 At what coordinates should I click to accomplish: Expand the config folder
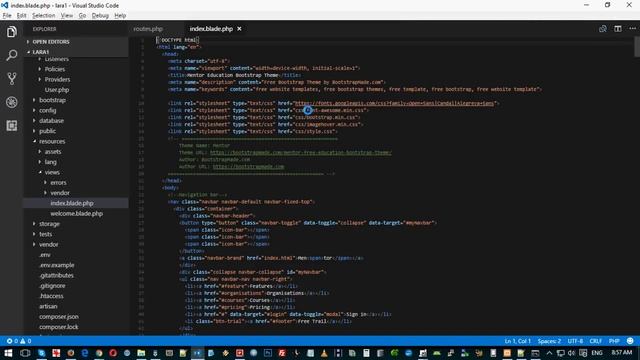point(48,110)
